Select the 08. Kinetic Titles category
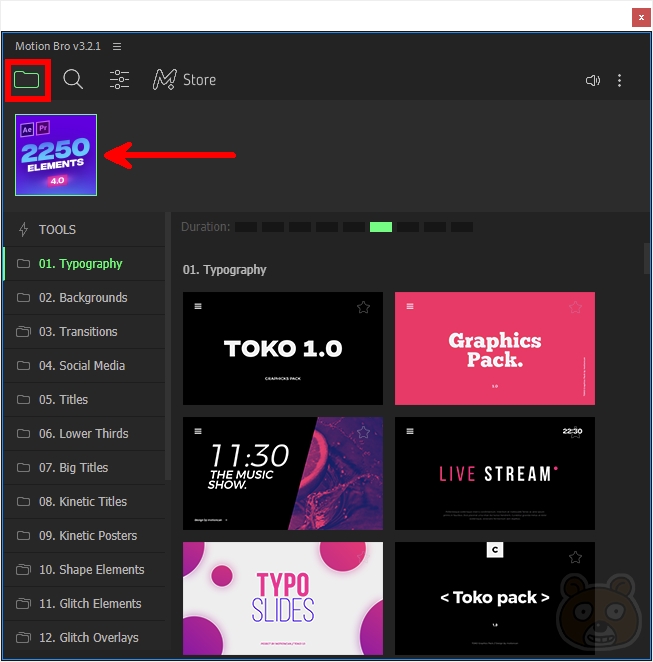This screenshot has width=653, height=662. (84, 502)
